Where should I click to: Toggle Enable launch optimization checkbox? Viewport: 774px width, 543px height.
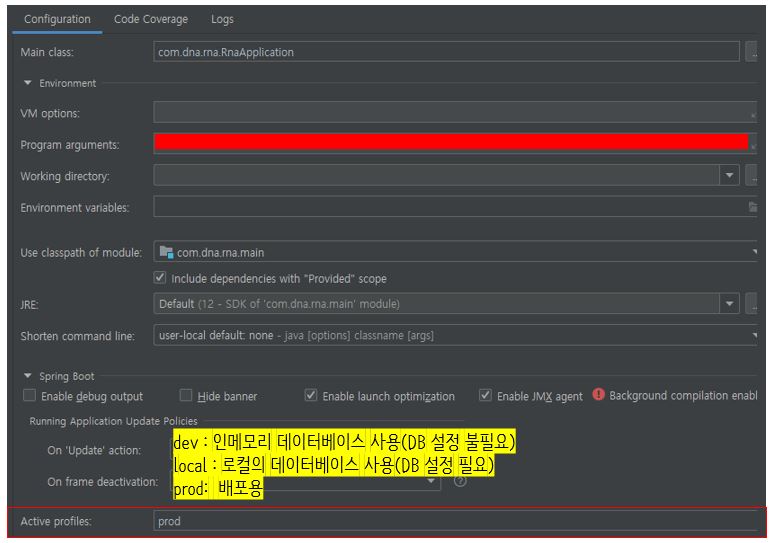[310, 395]
